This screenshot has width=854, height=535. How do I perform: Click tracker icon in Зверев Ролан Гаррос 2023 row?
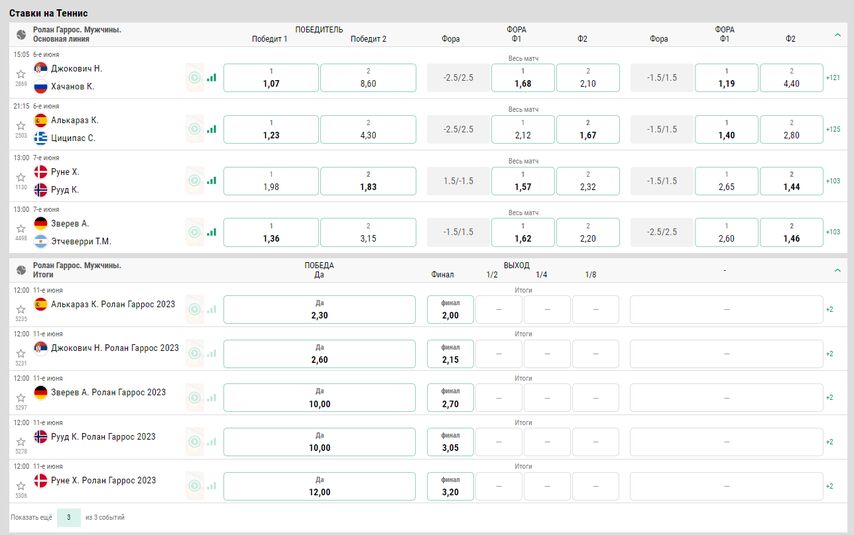(x=194, y=398)
